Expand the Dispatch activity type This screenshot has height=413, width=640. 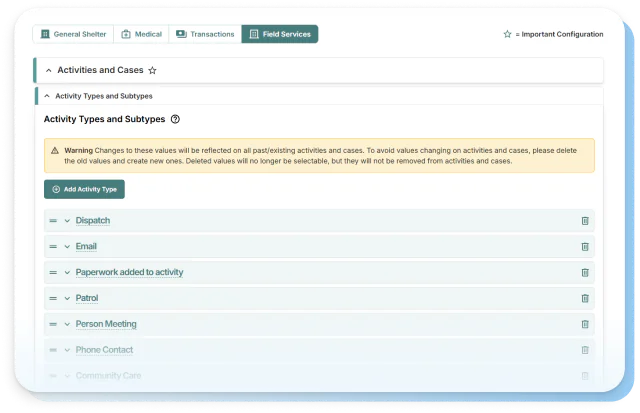(x=67, y=221)
